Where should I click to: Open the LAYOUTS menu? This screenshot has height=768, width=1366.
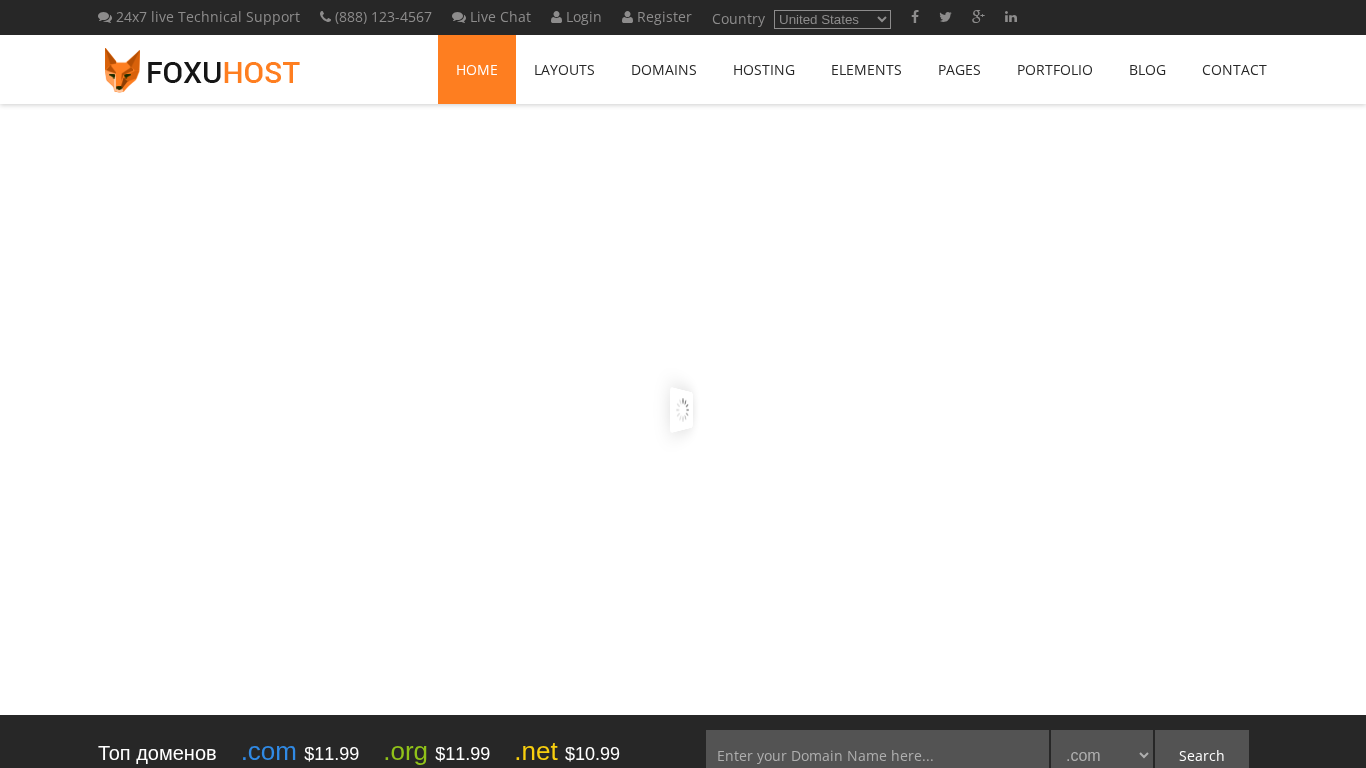(x=564, y=70)
